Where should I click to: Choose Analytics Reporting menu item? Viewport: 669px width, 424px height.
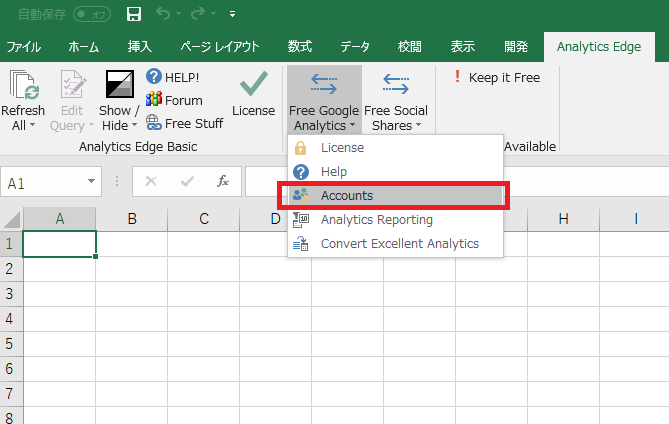tap(396, 220)
